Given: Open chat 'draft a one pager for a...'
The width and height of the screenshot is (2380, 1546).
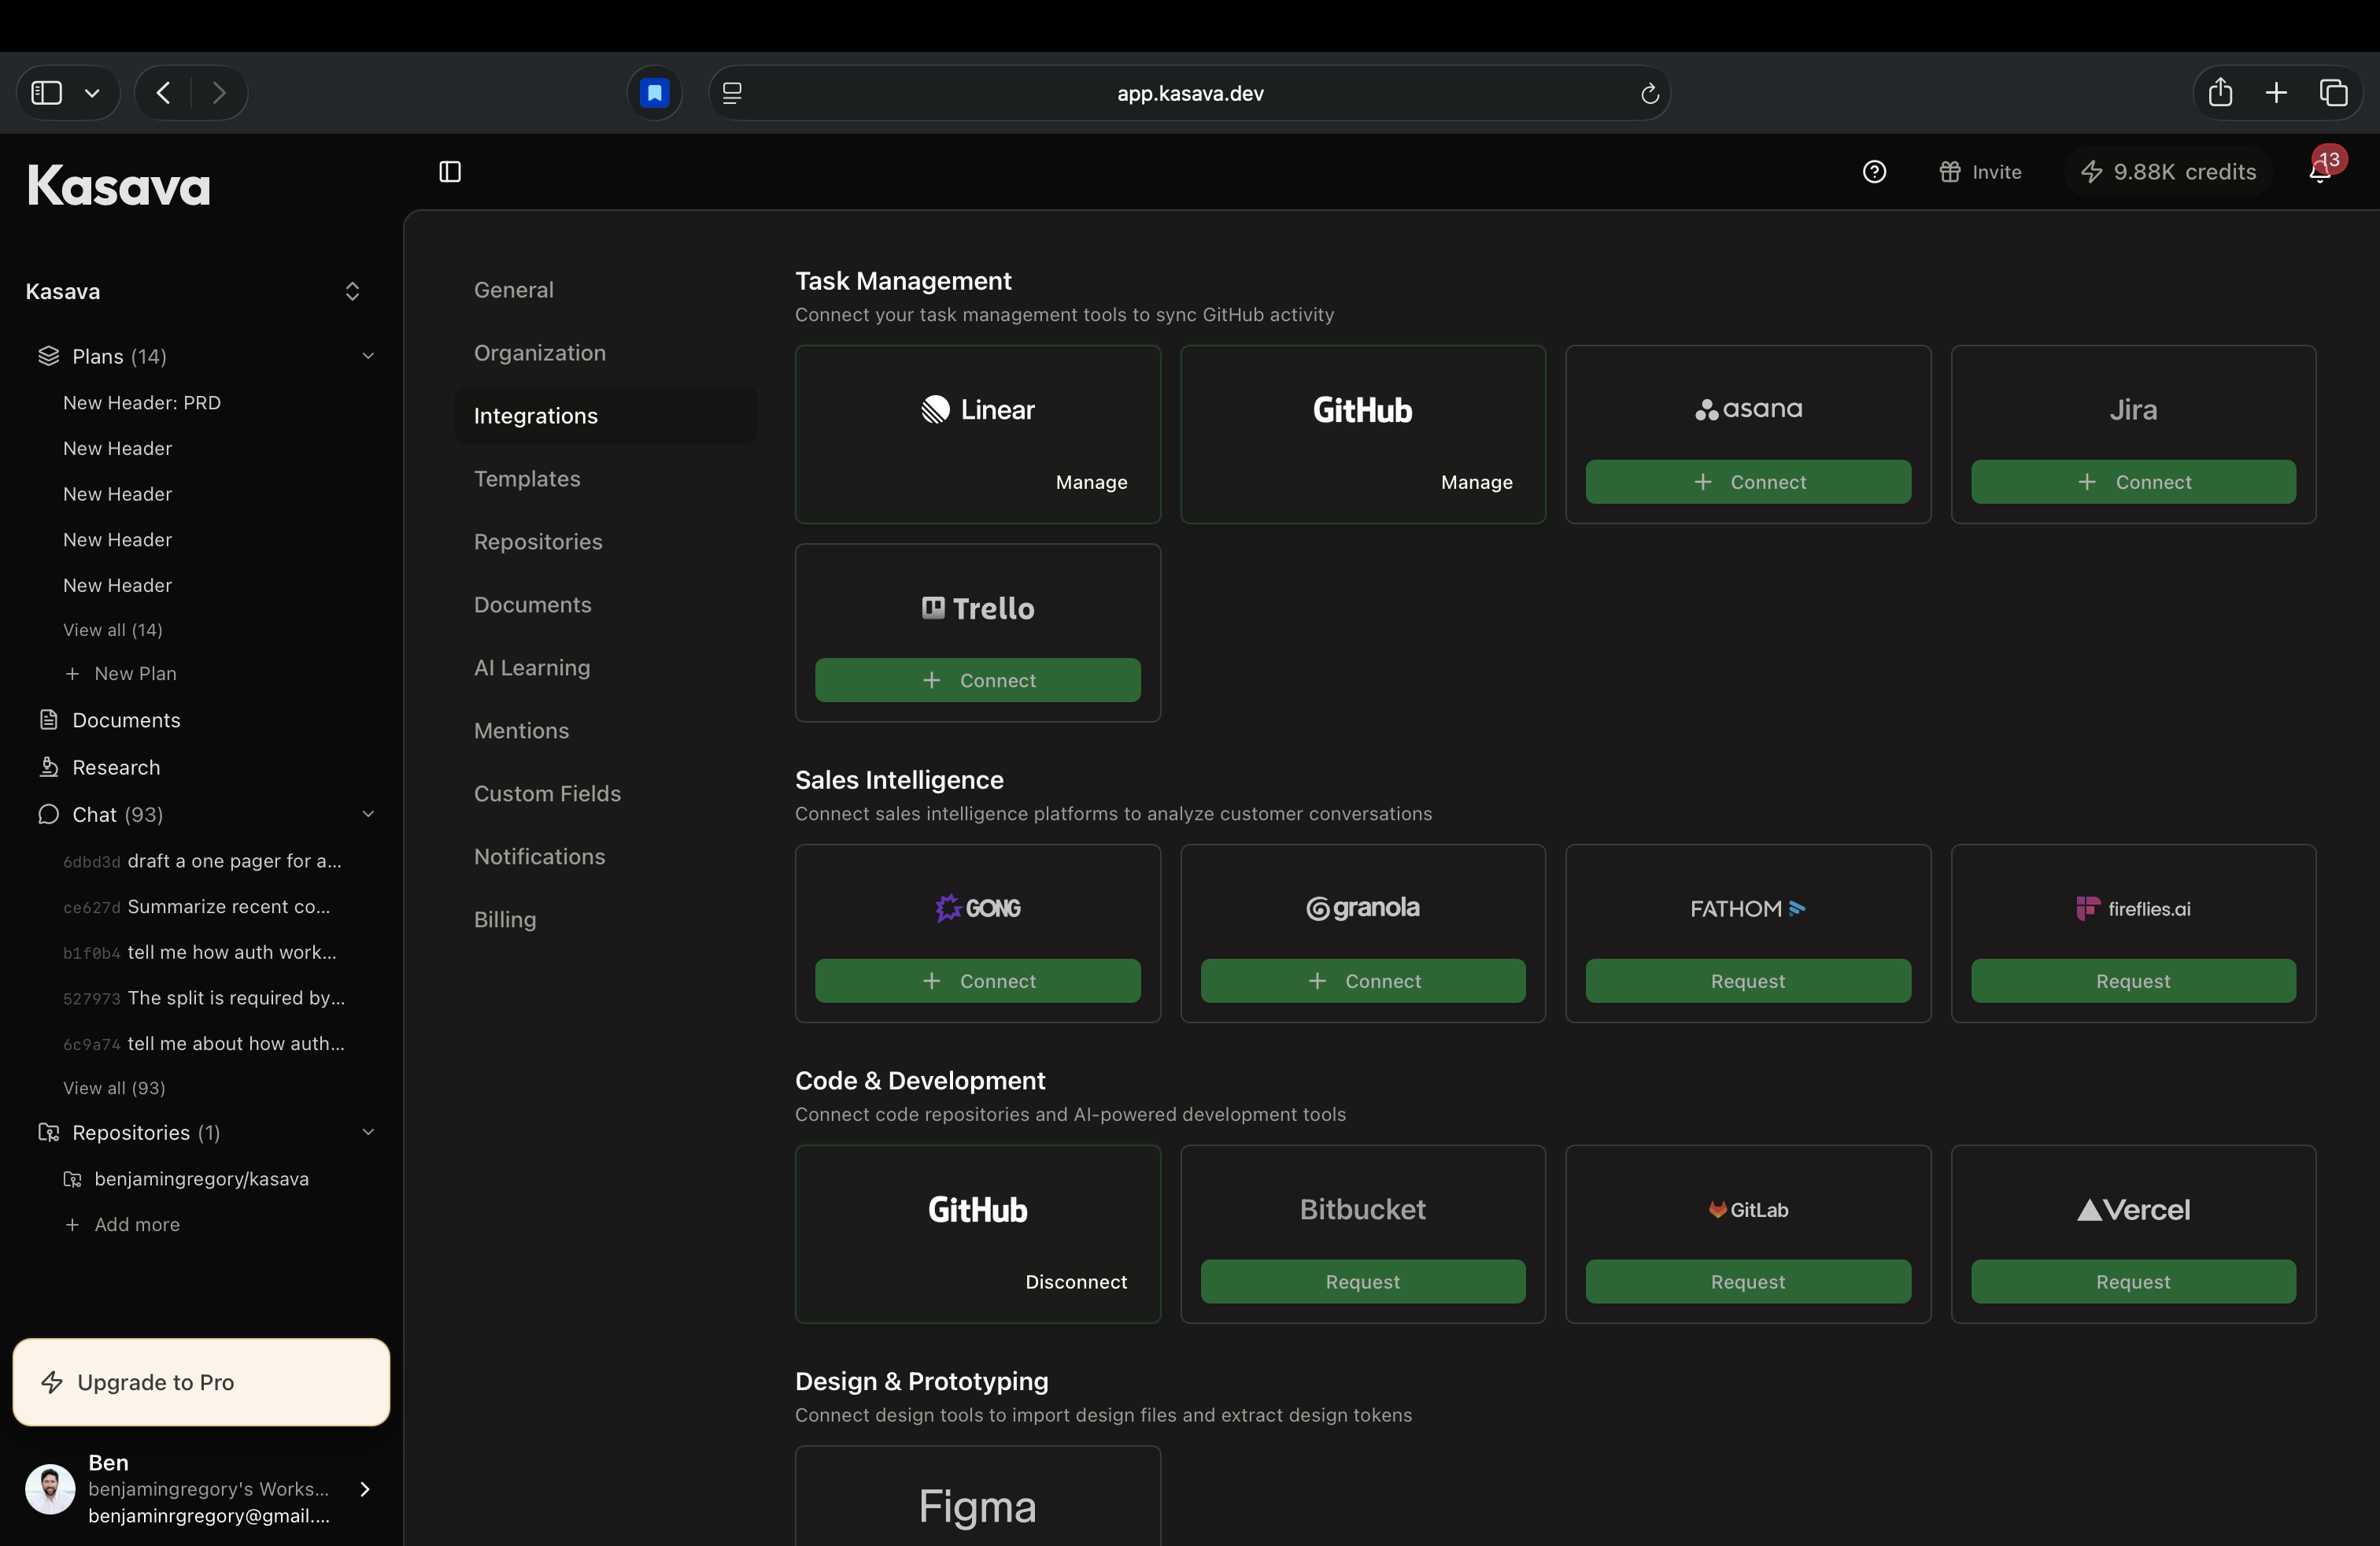Looking at the screenshot, I should 203,860.
